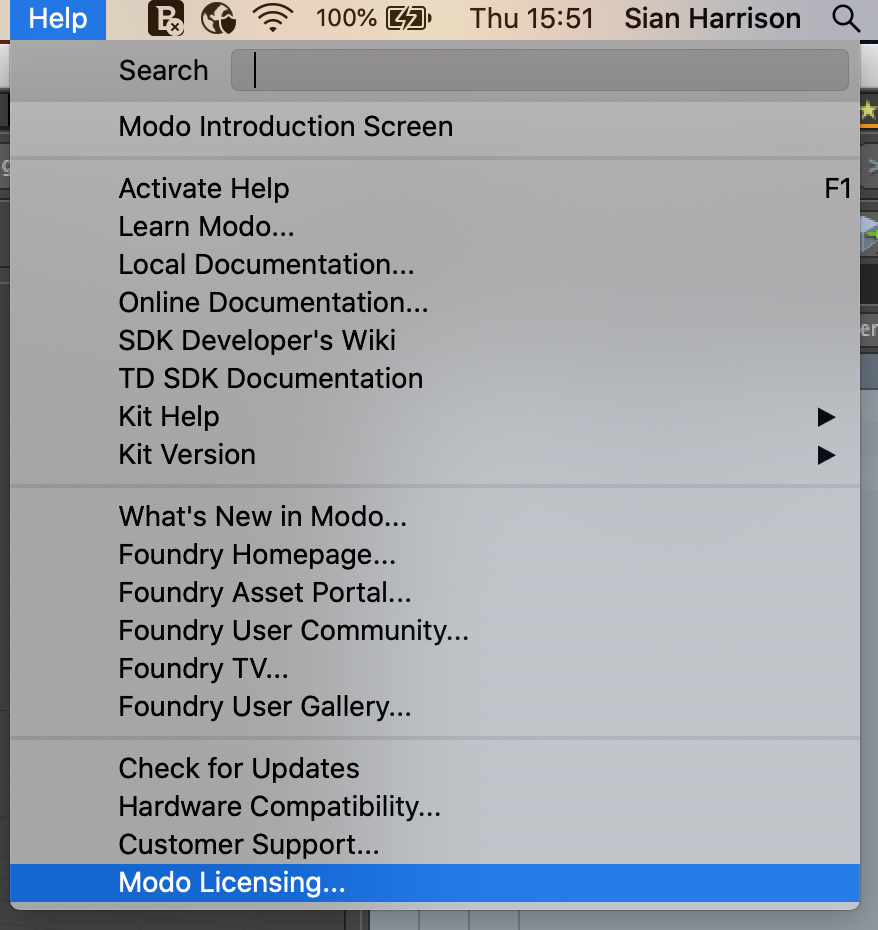Click the globe shield menu bar icon
The image size is (878, 930).
(218, 18)
